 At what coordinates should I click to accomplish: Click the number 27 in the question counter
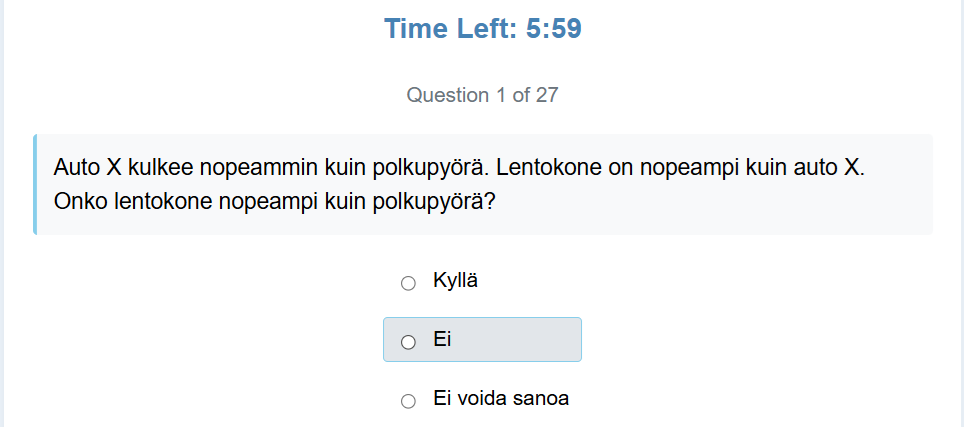[x=547, y=96]
